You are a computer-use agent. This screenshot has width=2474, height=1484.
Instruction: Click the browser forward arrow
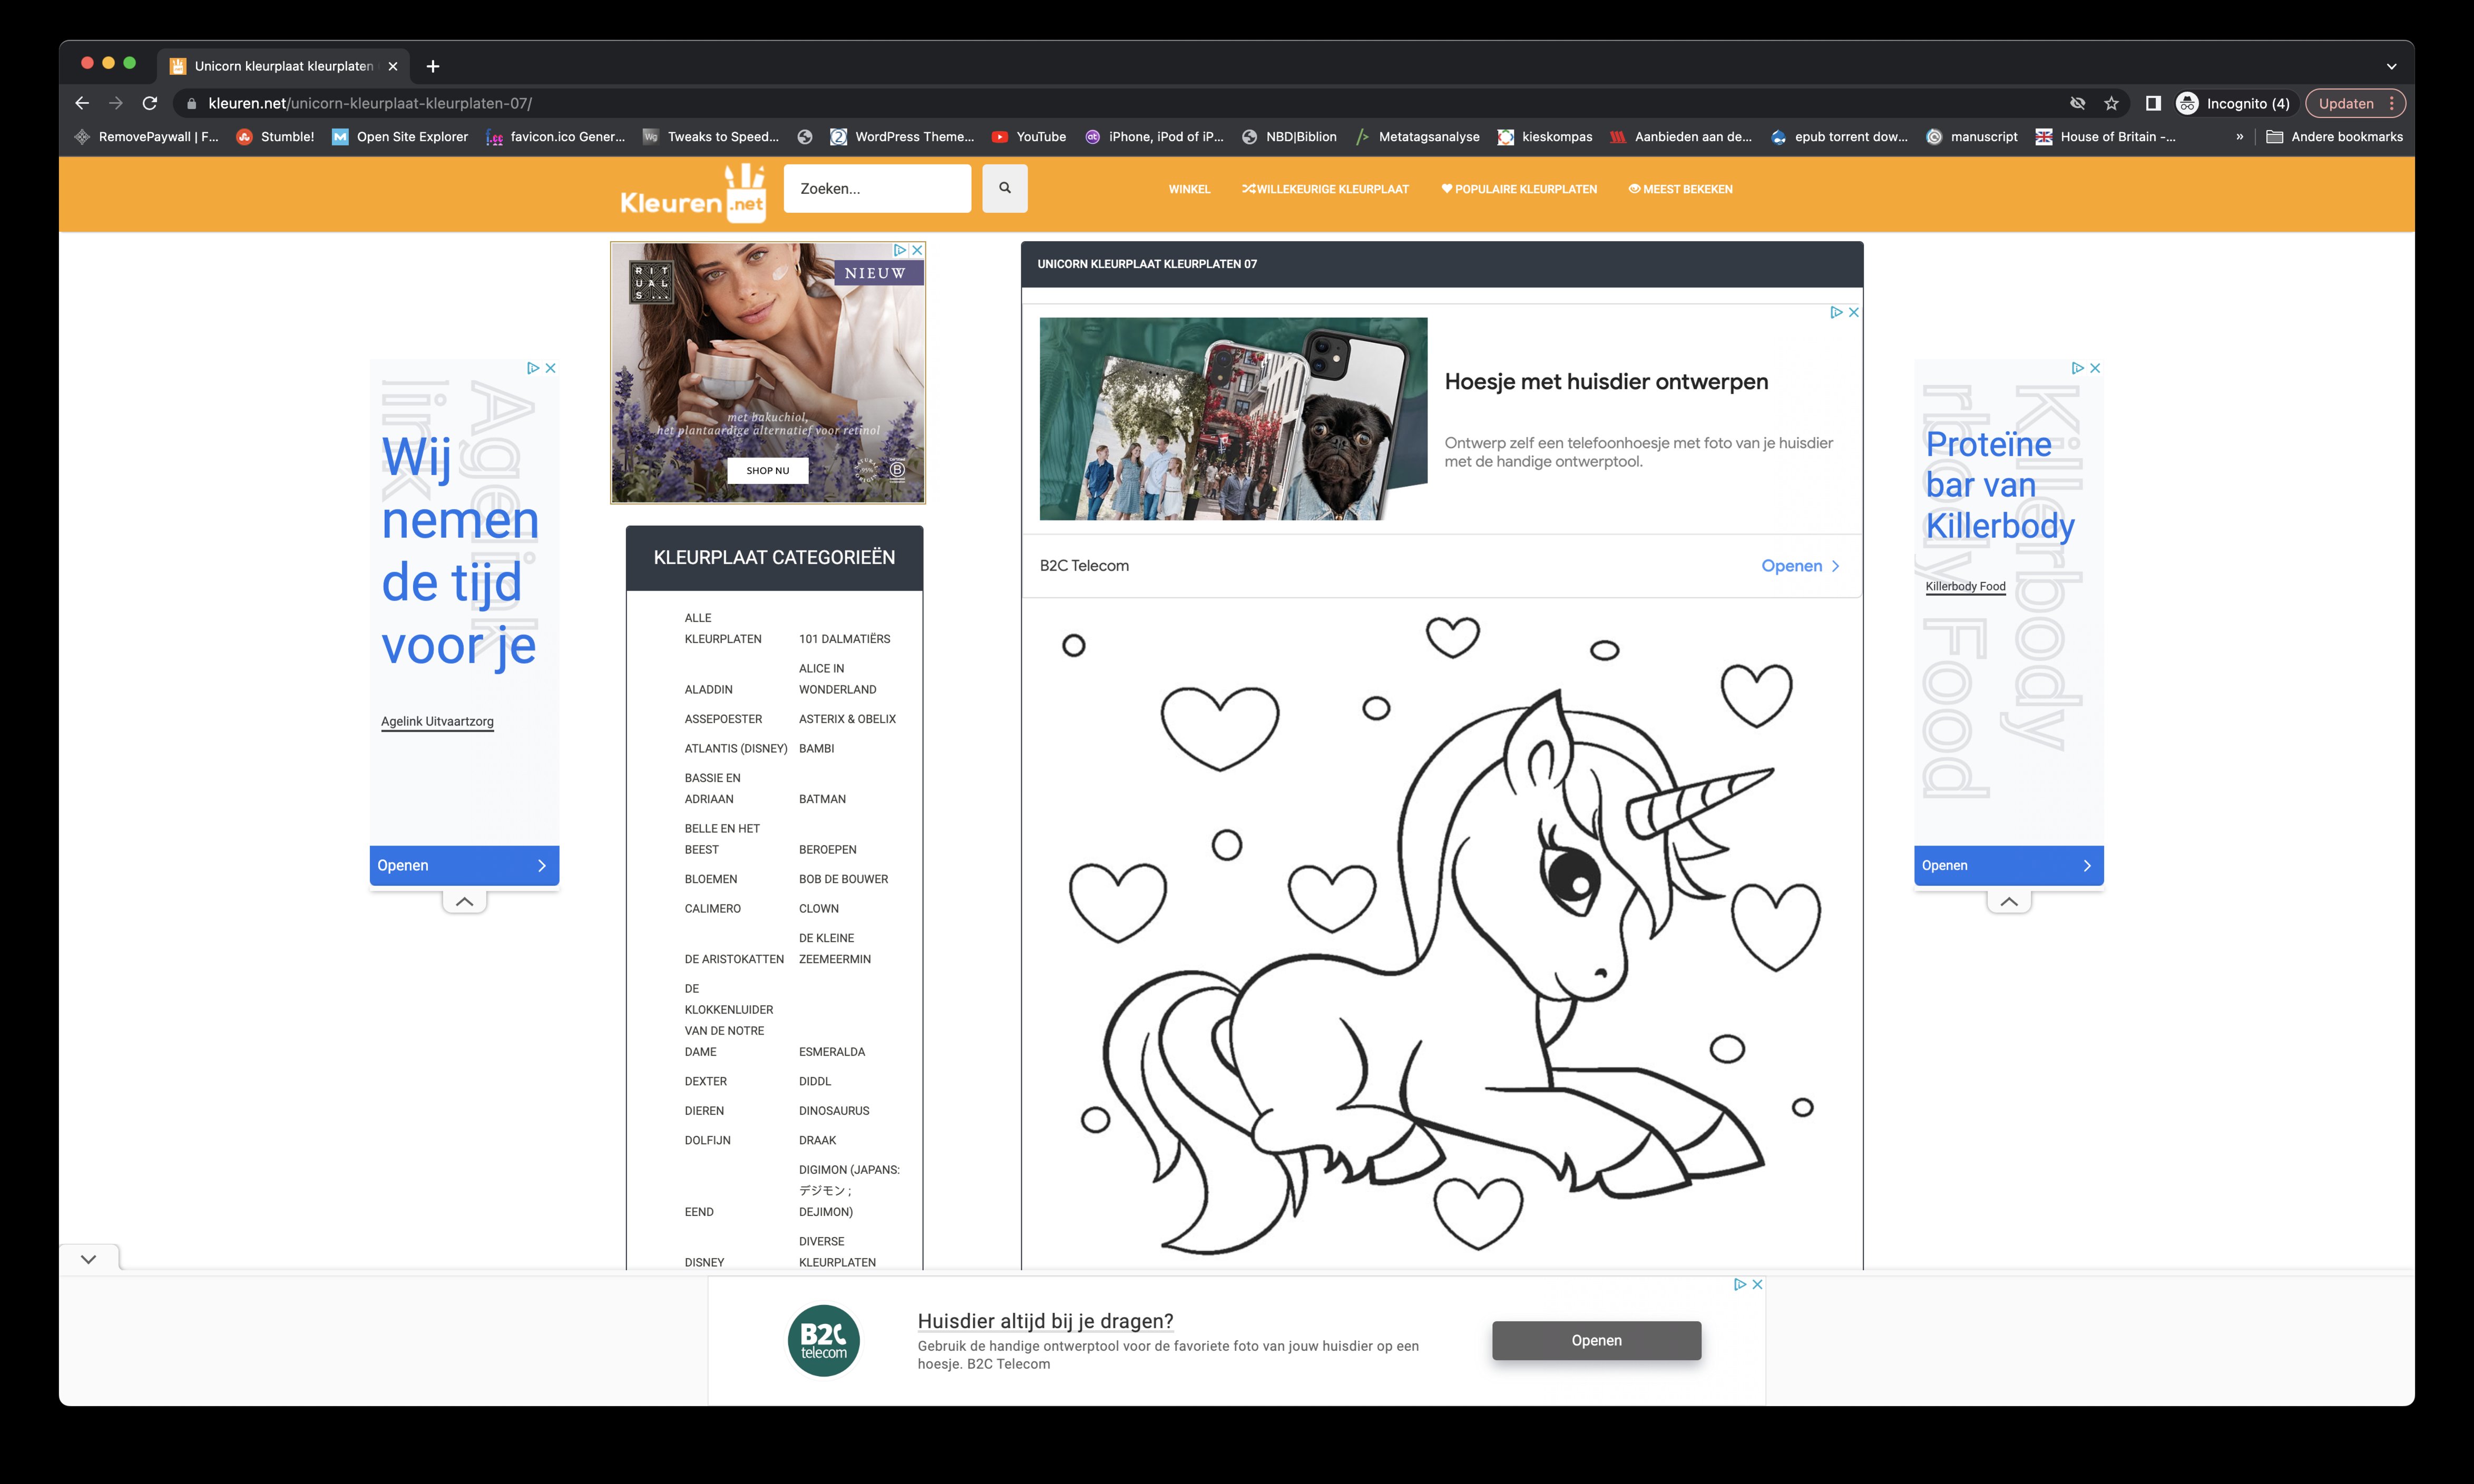pos(116,103)
